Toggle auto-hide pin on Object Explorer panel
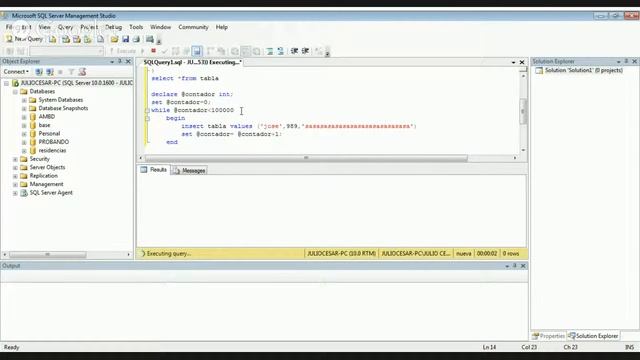Image resolution: width=640 pixels, height=360 pixels. (120, 61)
